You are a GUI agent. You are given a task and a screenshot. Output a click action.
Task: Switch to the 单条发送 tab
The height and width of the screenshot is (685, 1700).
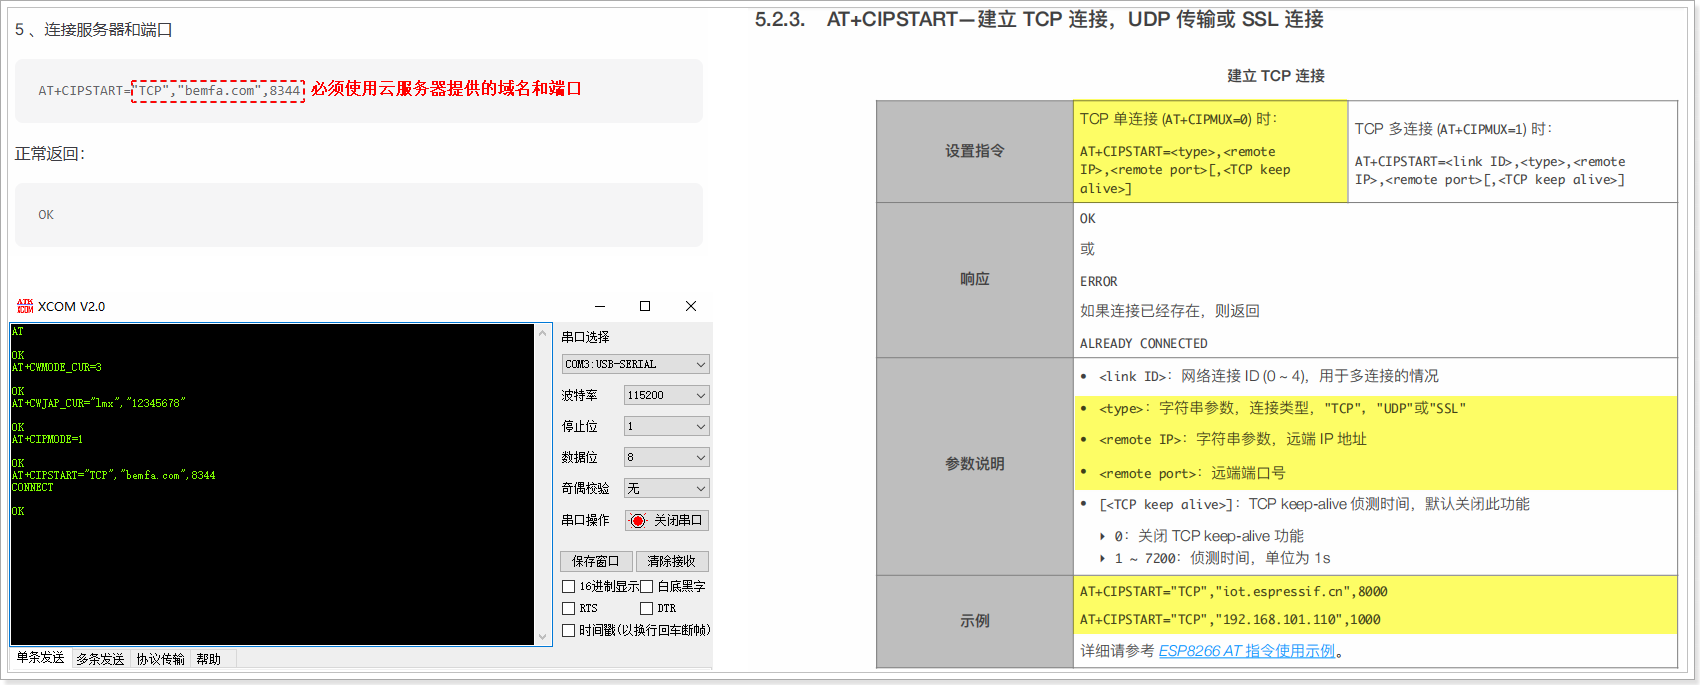click(x=40, y=658)
